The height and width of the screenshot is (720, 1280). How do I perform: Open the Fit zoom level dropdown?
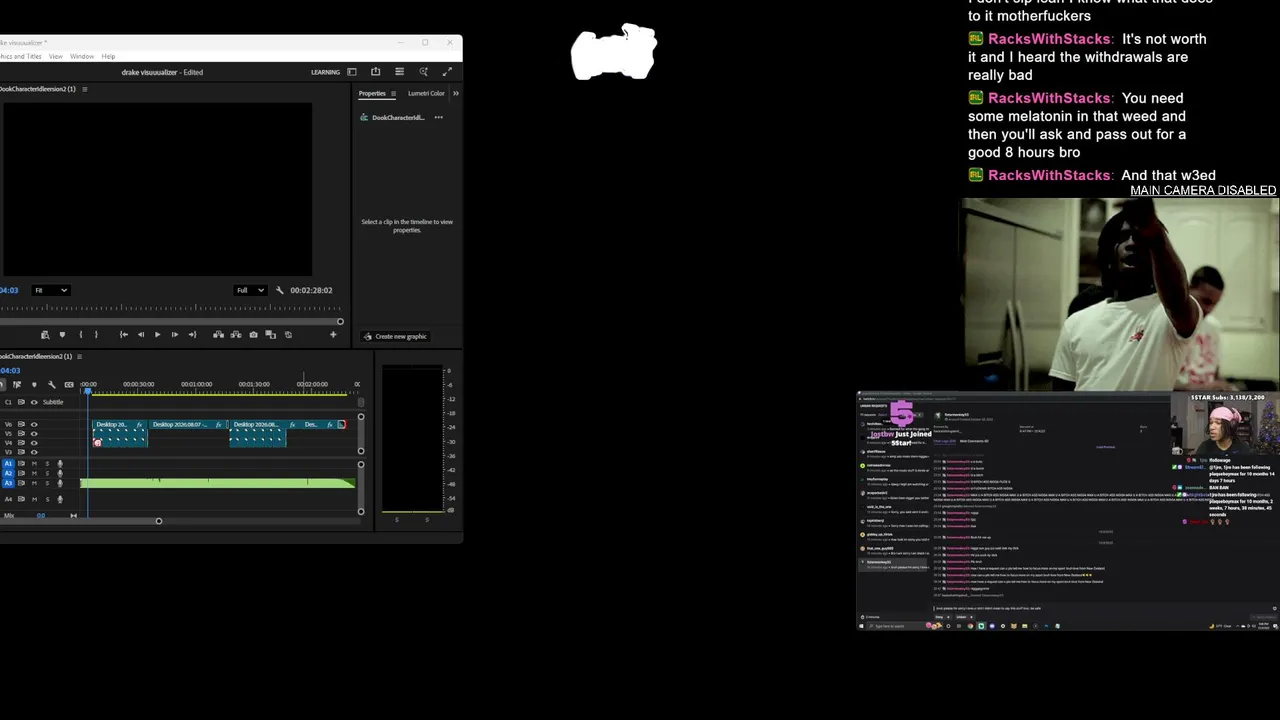tap(50, 290)
